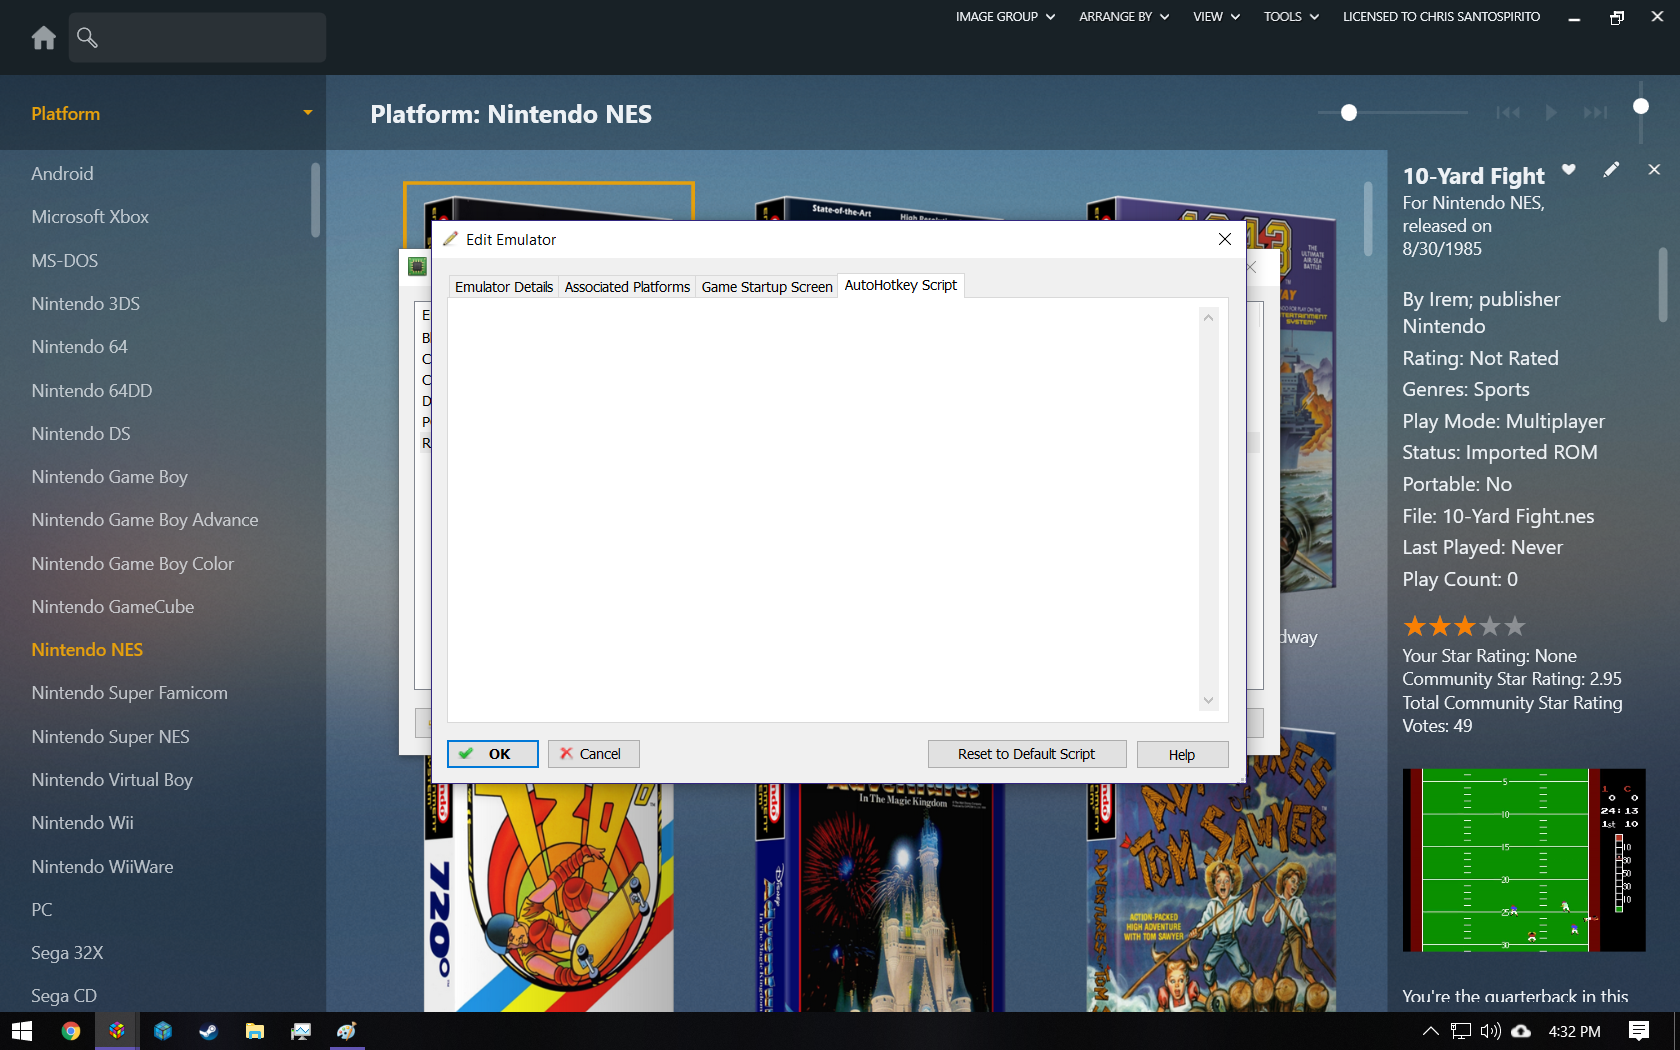Switch to Associated Platforms tab

pyautogui.click(x=627, y=287)
